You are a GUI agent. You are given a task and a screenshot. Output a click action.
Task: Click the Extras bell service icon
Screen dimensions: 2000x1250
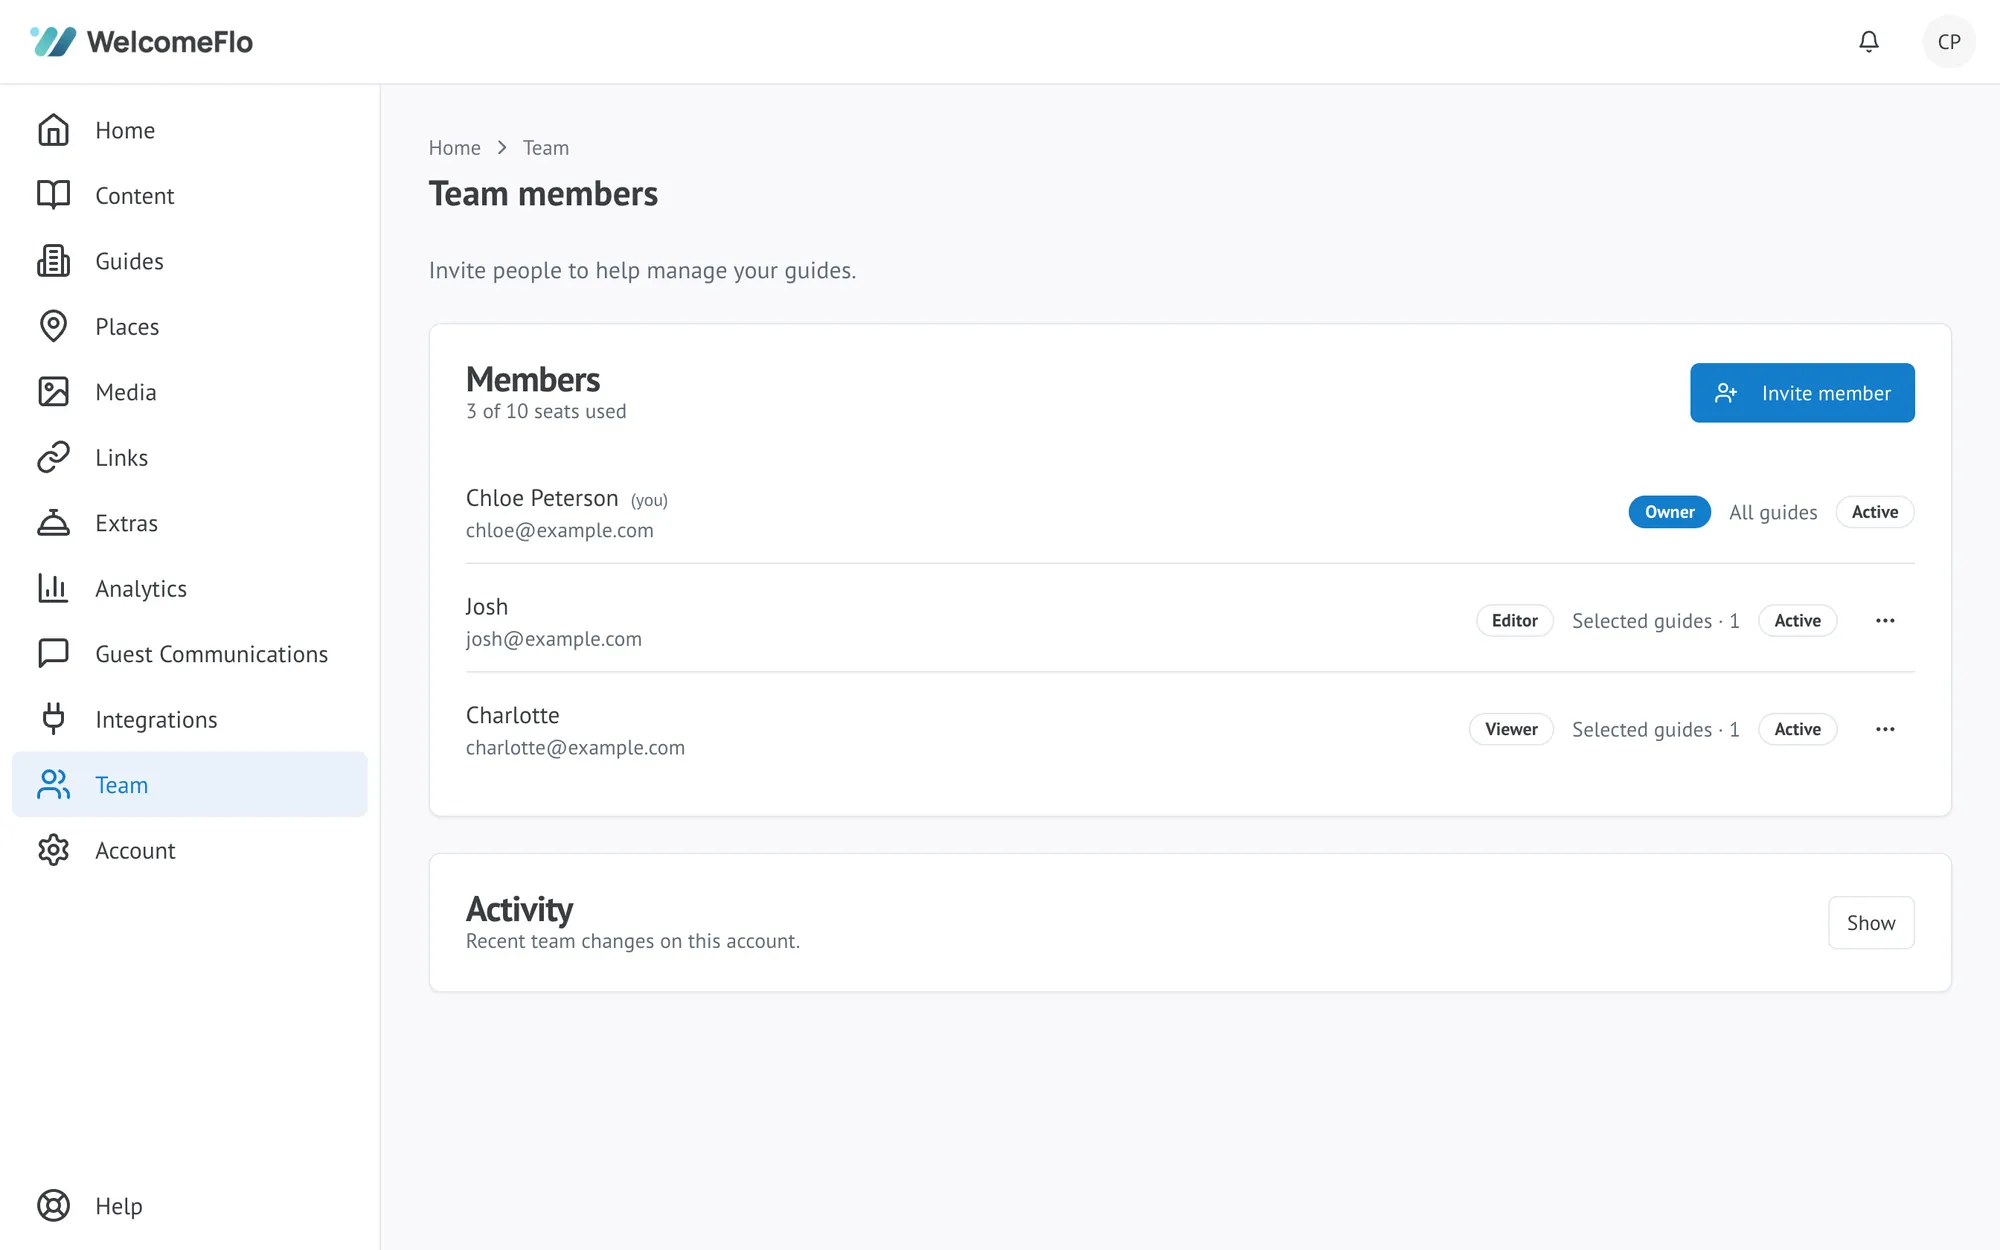(53, 523)
